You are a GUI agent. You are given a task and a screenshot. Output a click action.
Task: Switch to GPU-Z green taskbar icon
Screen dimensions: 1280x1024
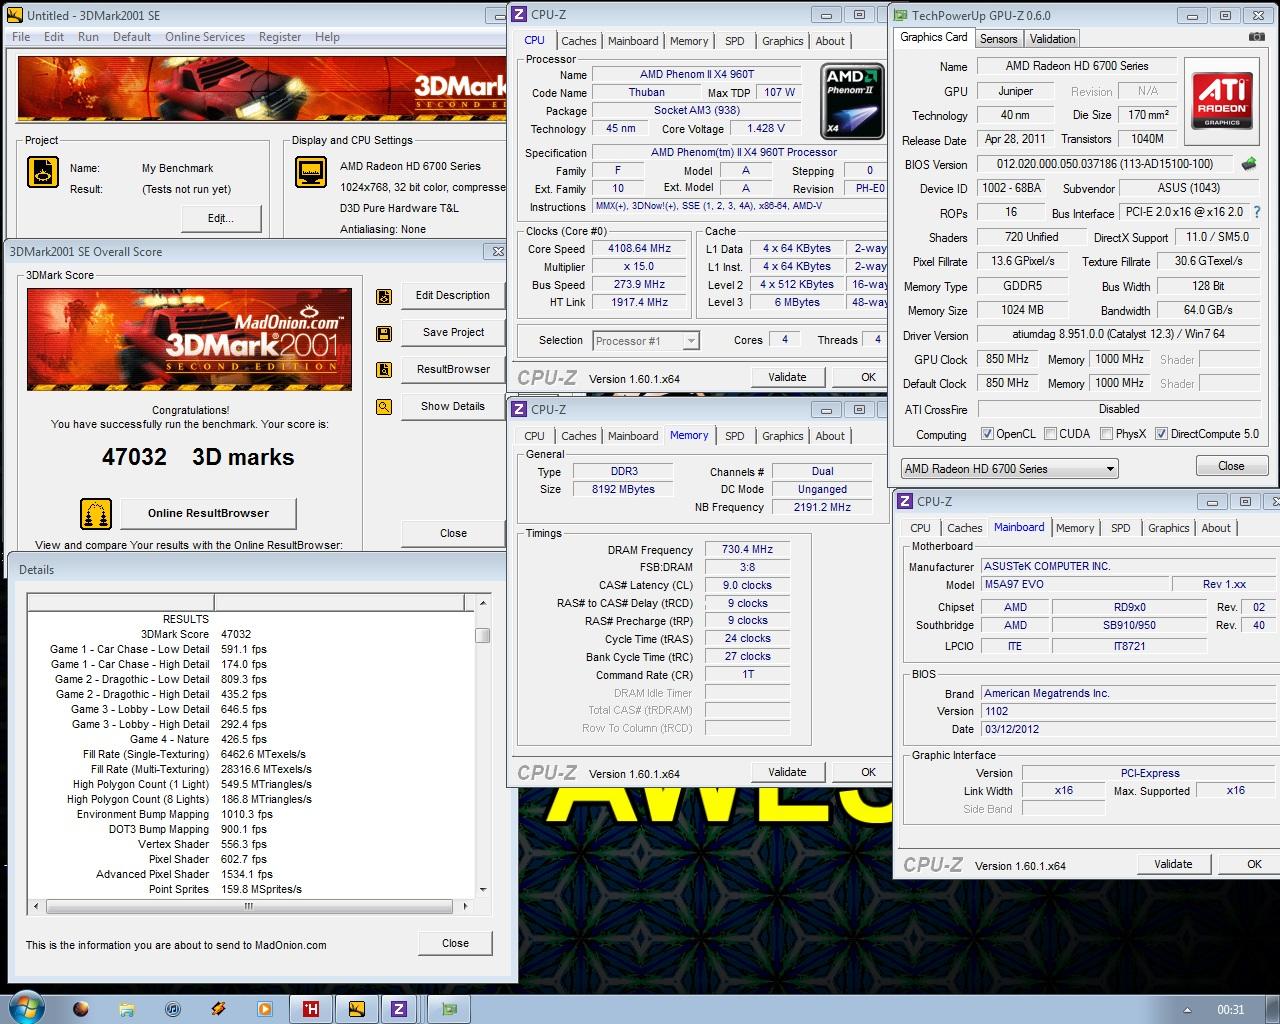tap(449, 1008)
